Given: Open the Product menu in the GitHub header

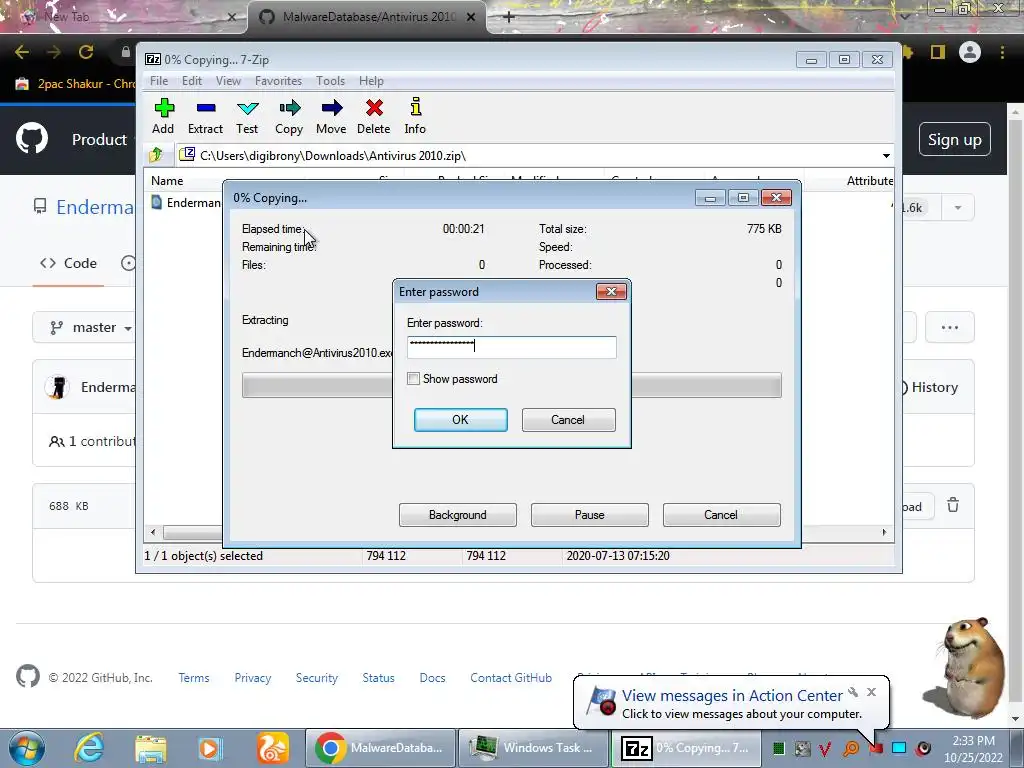Looking at the screenshot, I should coord(99,139).
